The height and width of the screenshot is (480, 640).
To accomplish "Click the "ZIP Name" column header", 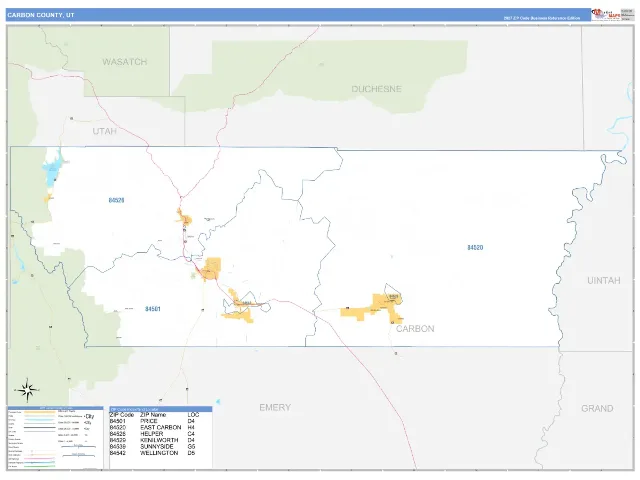I will click(x=153, y=415).
